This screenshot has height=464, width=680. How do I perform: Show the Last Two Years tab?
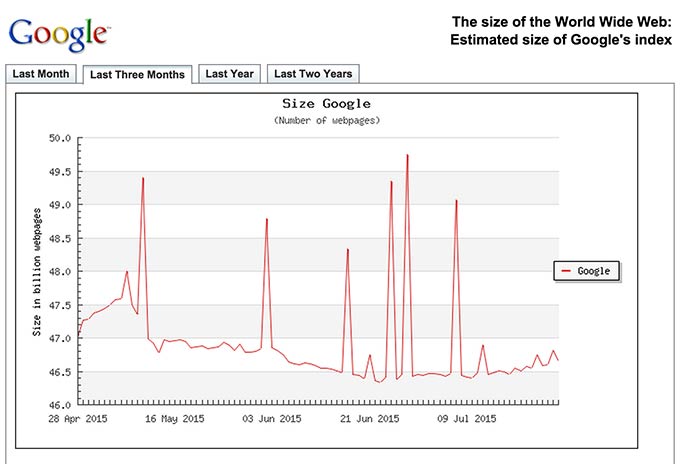[313, 74]
